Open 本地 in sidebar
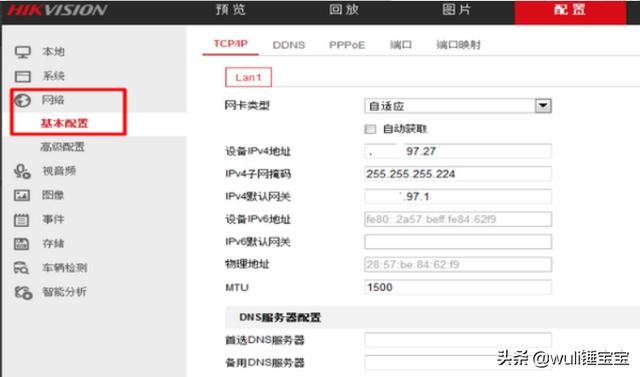The height and width of the screenshot is (377, 640). coord(53,52)
